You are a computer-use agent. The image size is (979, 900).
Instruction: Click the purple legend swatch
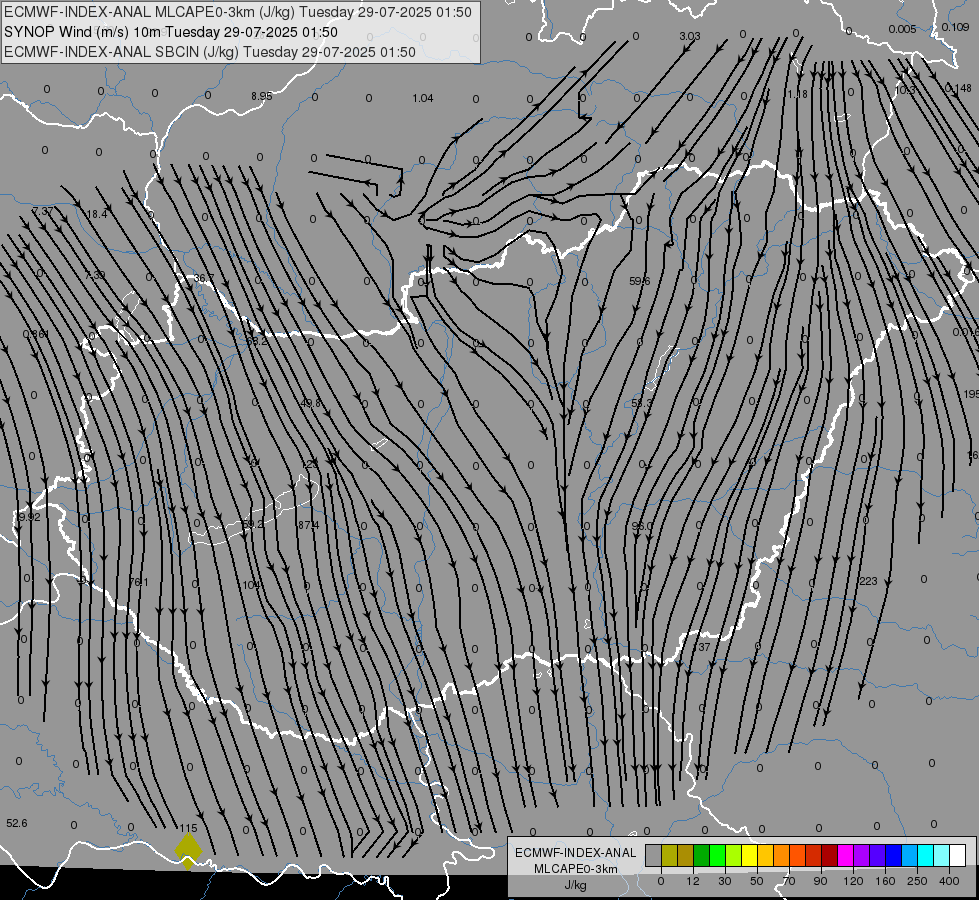862,855
